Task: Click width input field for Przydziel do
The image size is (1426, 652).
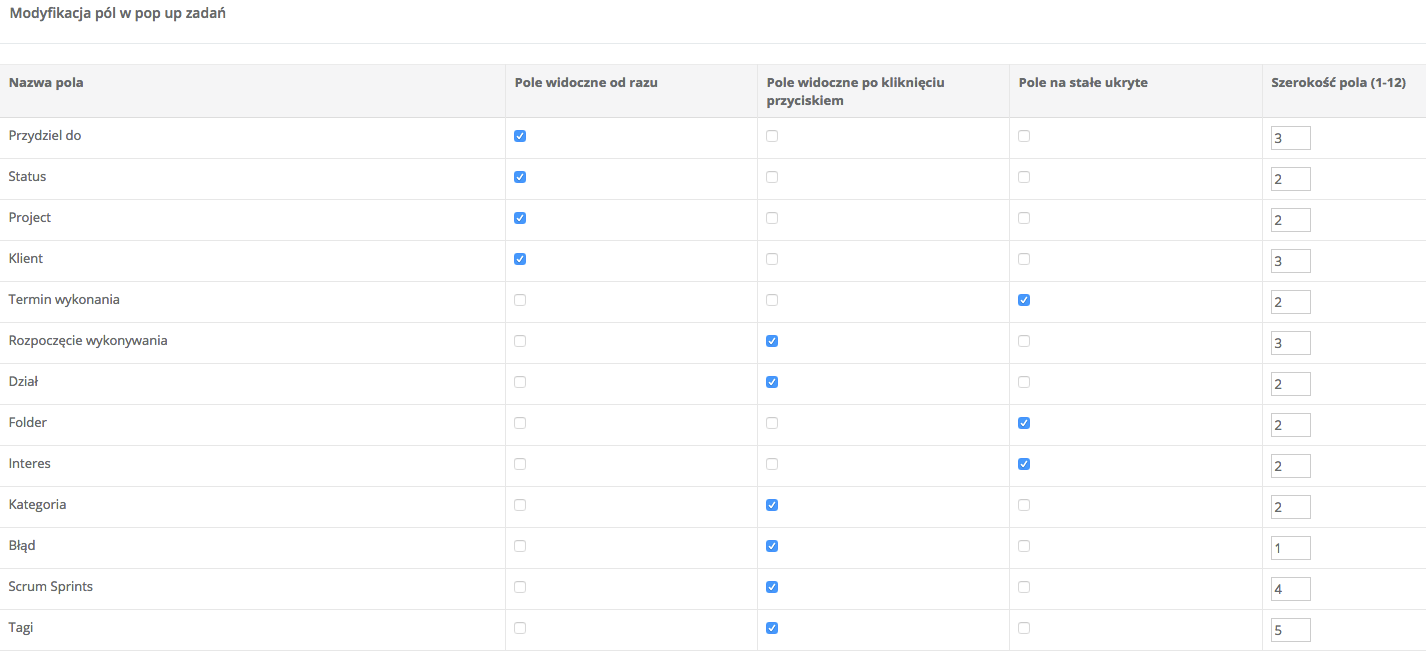Action: 1290,138
